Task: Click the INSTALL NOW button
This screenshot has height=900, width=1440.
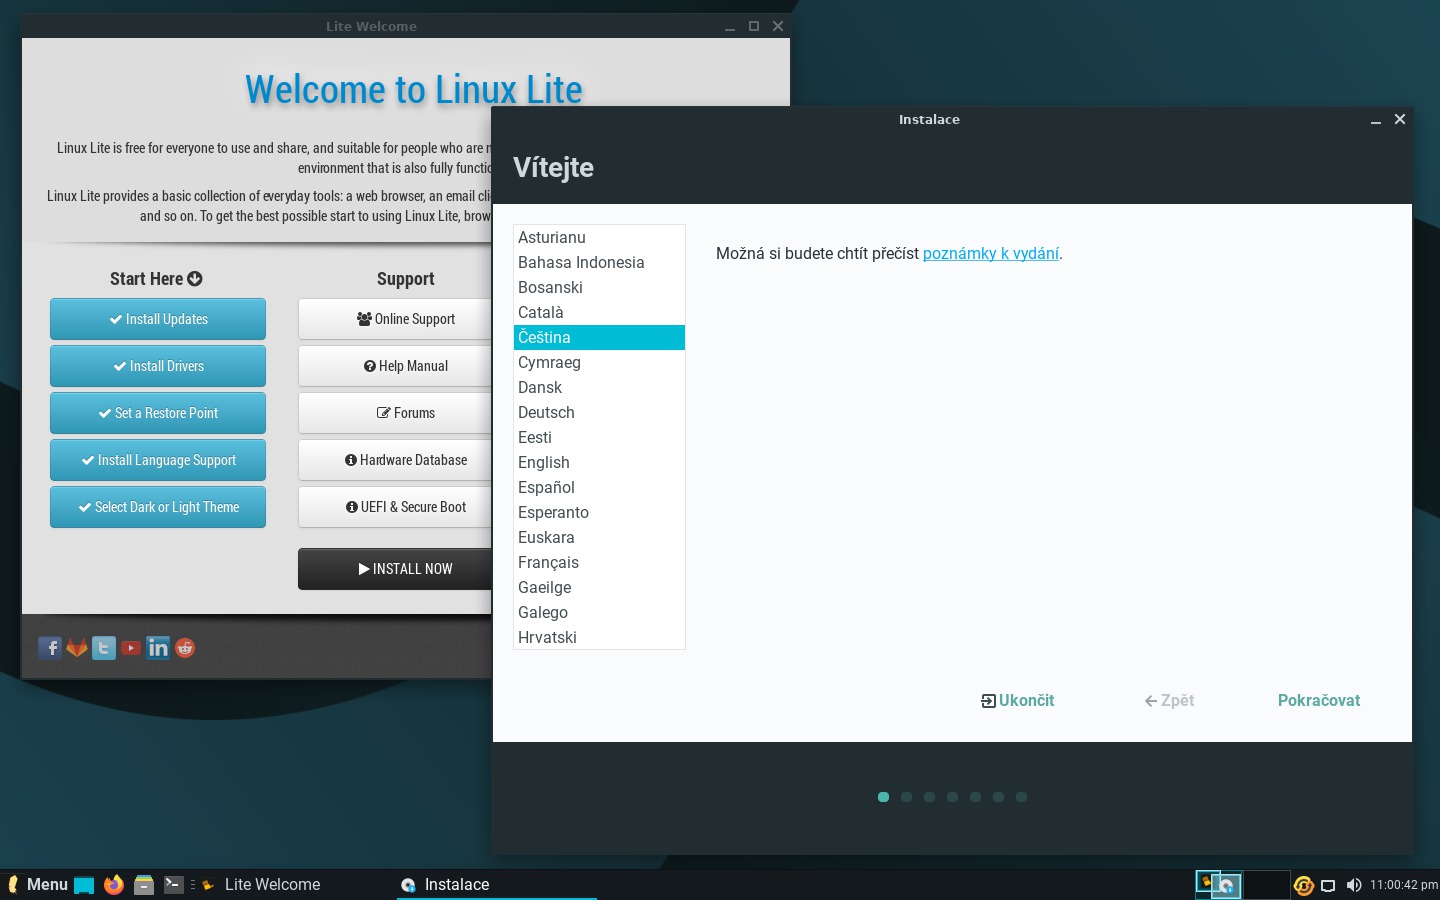Action: coord(395,569)
